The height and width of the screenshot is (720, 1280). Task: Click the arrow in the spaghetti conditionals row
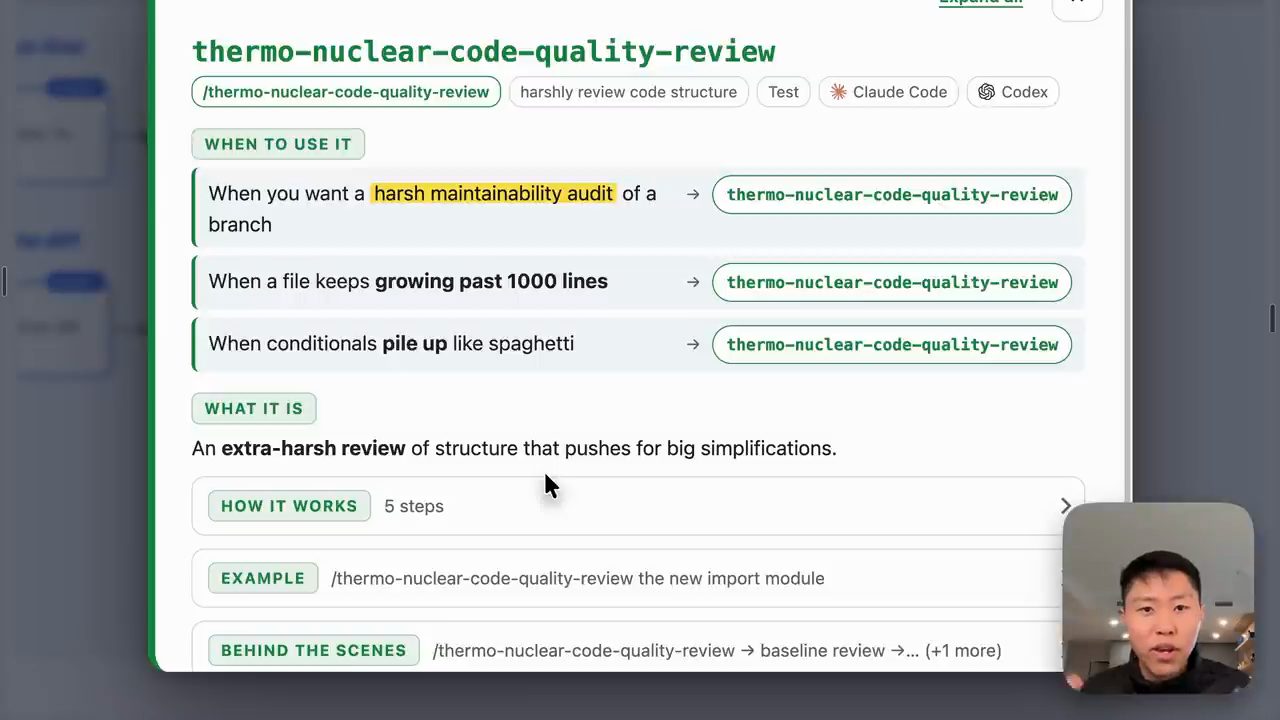(x=692, y=344)
